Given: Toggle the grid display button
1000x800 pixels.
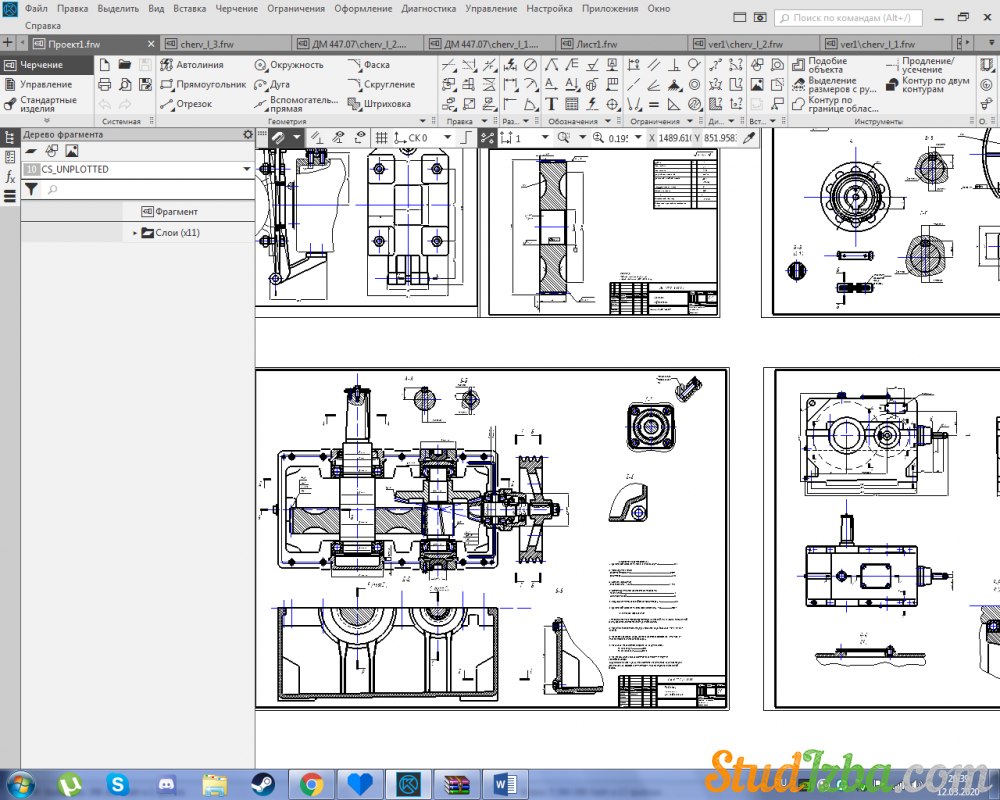Looking at the screenshot, I should [x=381, y=138].
